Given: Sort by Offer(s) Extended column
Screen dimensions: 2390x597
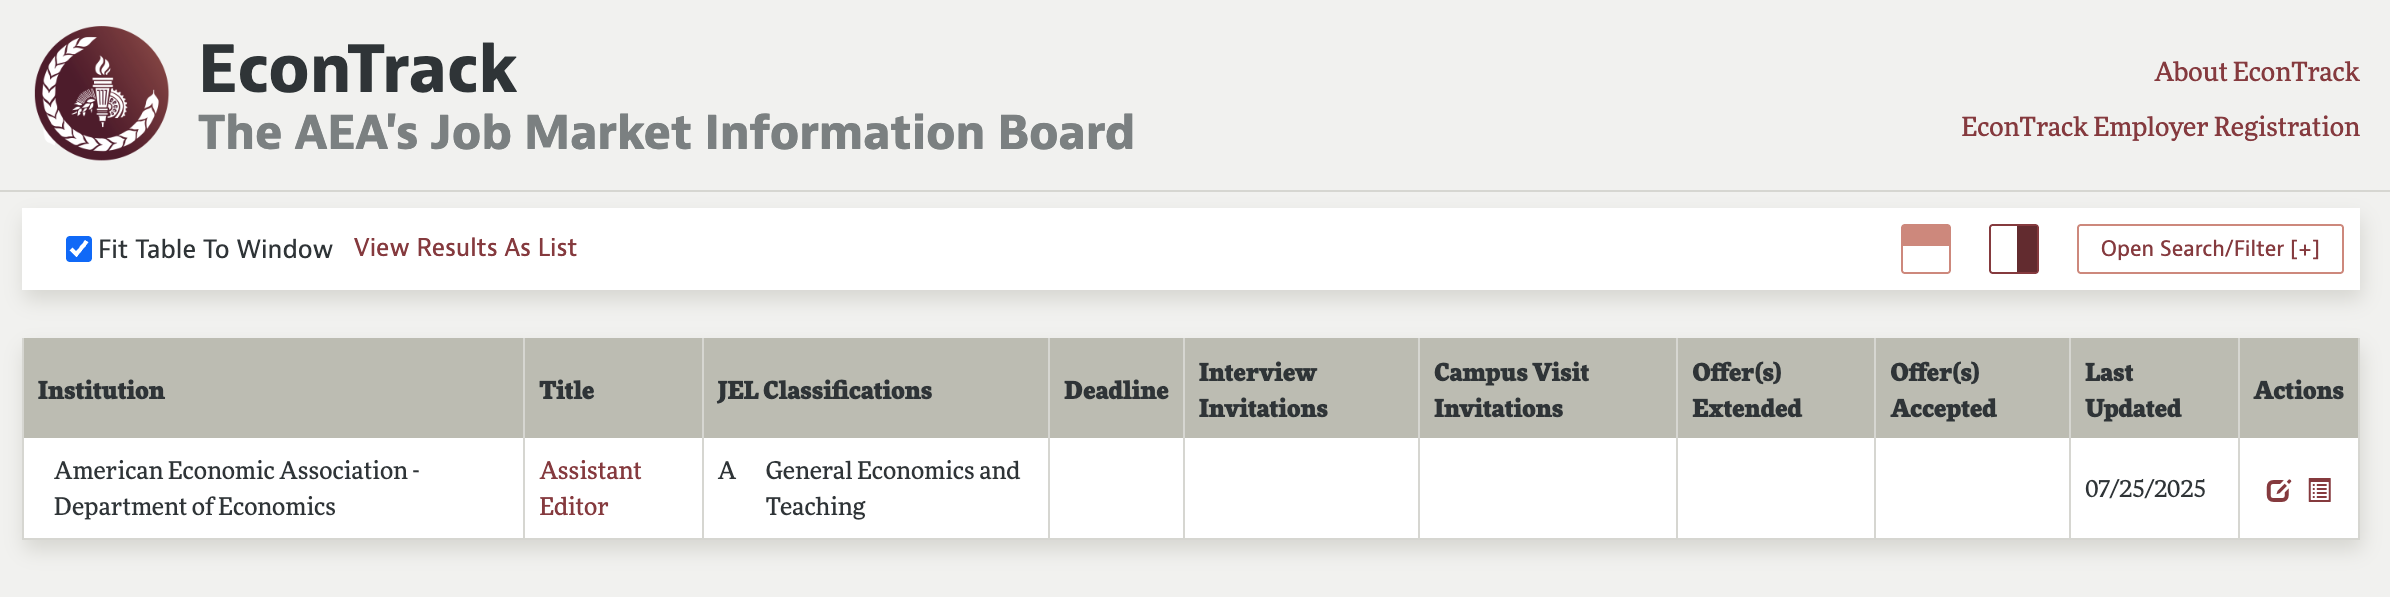Looking at the screenshot, I should pos(1747,390).
